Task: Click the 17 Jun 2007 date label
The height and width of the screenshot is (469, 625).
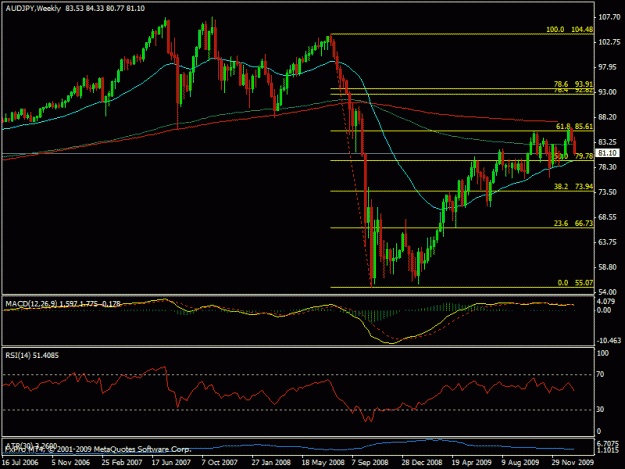Action: [171, 462]
